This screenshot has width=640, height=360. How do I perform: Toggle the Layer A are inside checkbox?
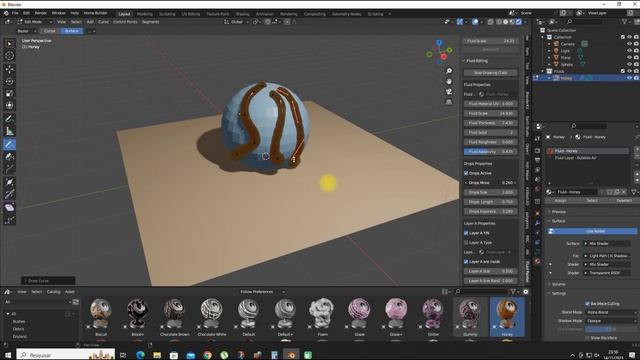(x=466, y=262)
